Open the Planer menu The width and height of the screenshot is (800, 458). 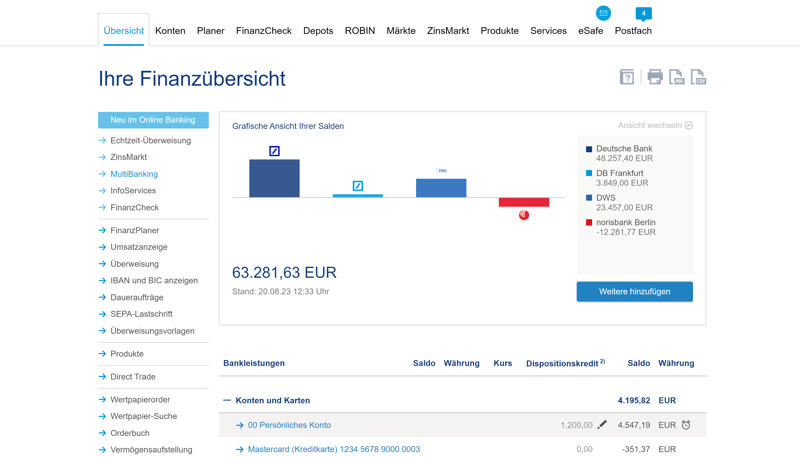[x=211, y=31]
